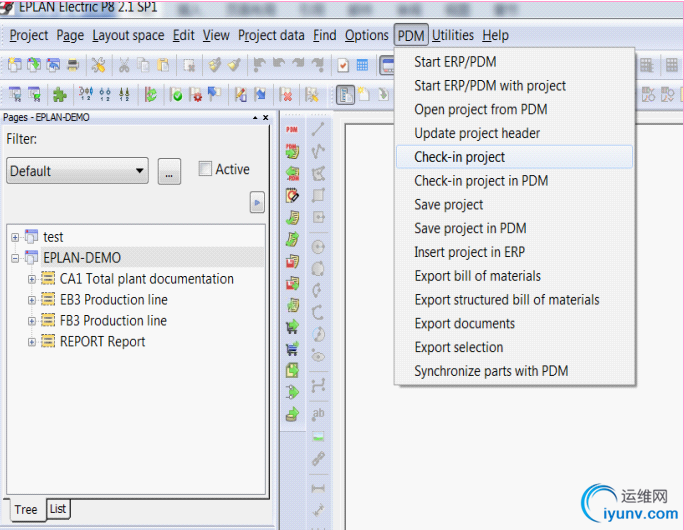Open the Help menu
The width and height of the screenshot is (684, 530).
pyautogui.click(x=495, y=35)
